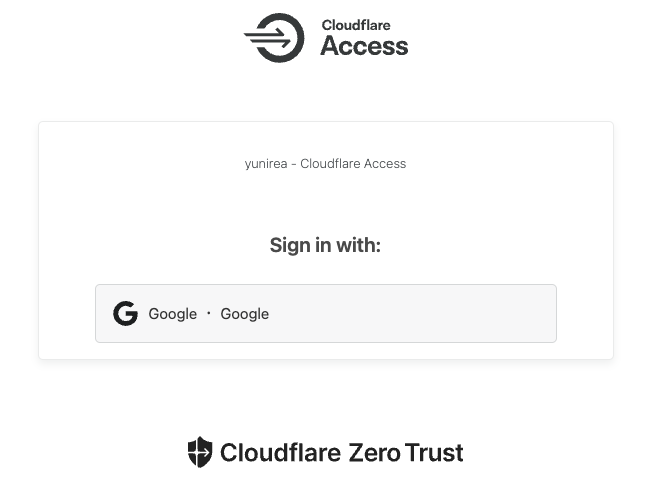The width and height of the screenshot is (650, 495).
Task: Click the dot separator between Google labels
Action: (208, 314)
